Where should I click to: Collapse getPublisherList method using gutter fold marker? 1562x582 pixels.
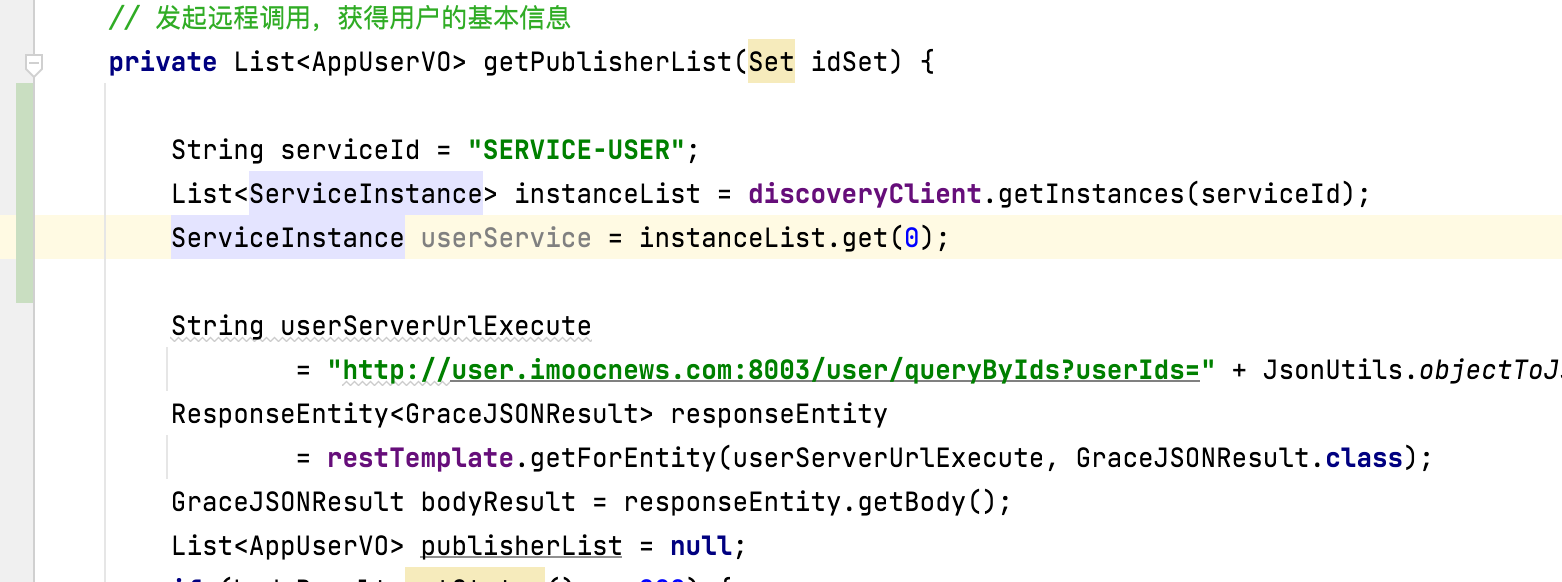[x=34, y=65]
